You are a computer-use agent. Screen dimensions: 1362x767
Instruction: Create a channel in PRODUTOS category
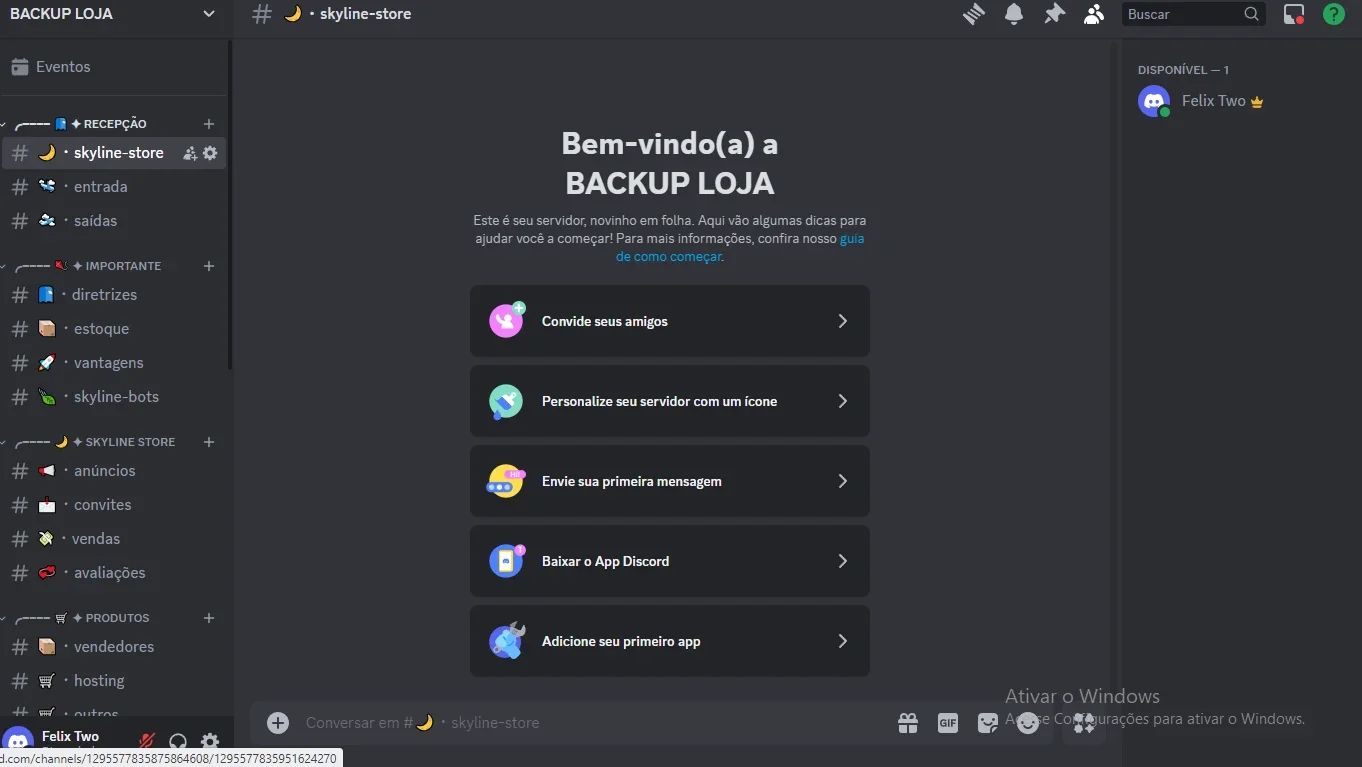[x=209, y=618]
